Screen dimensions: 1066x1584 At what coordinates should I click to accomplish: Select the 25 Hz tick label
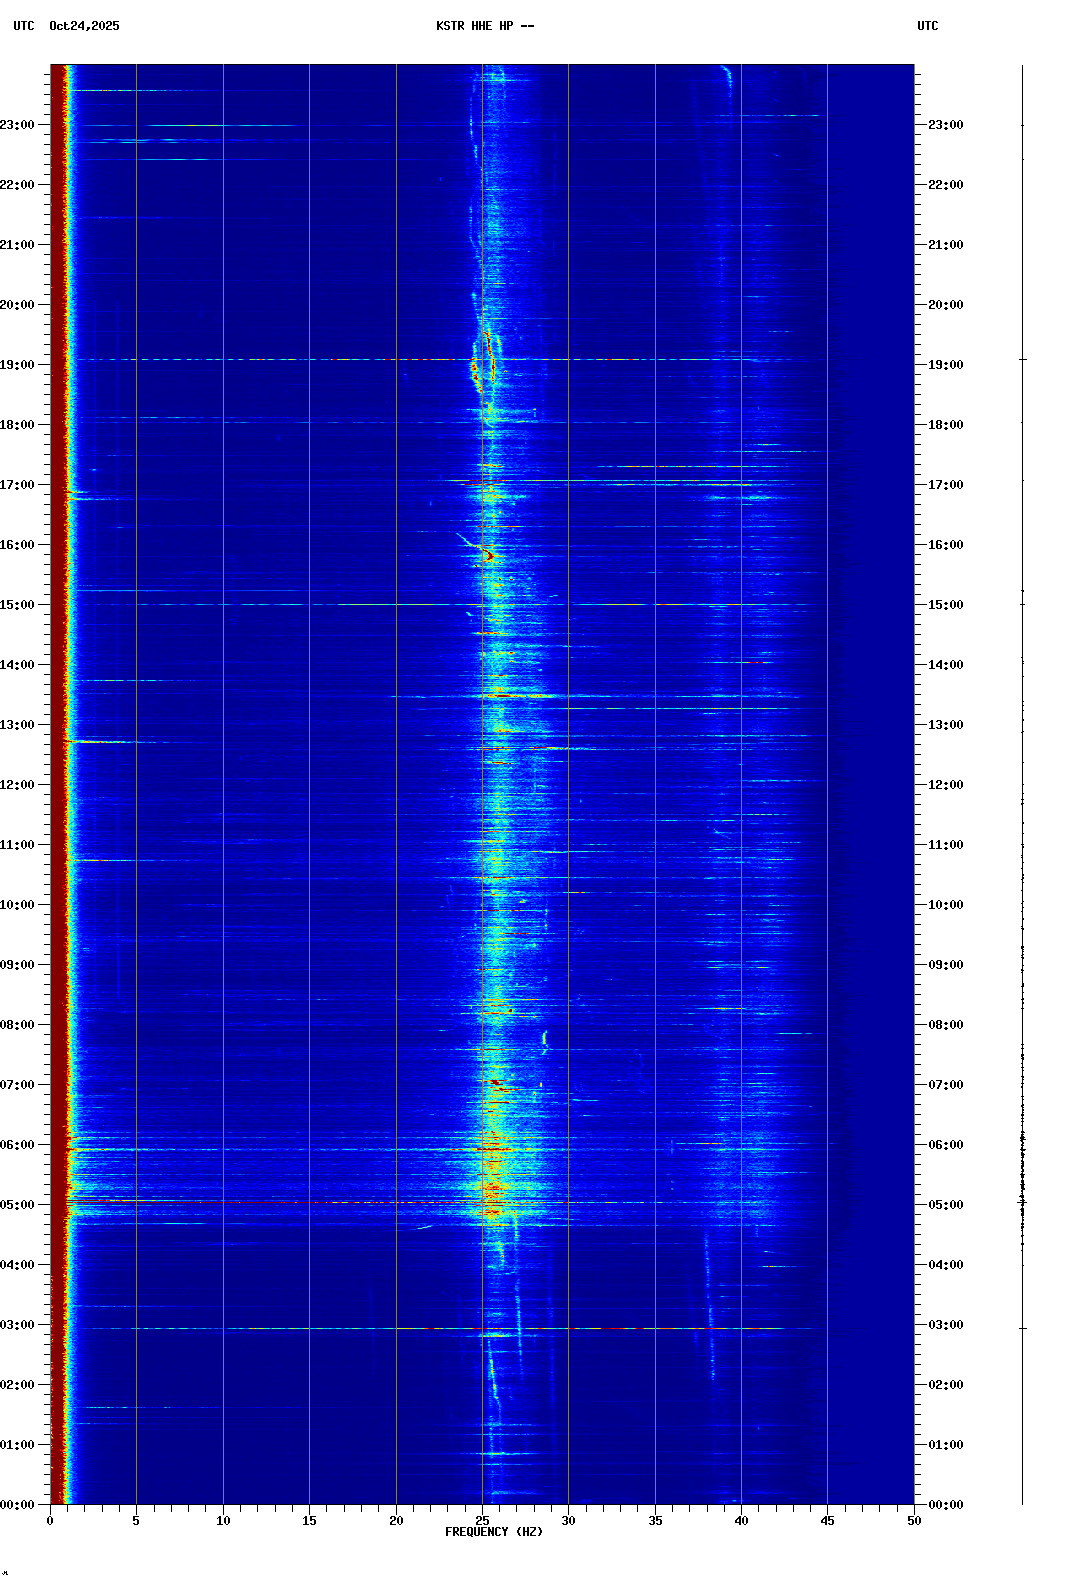(482, 1521)
